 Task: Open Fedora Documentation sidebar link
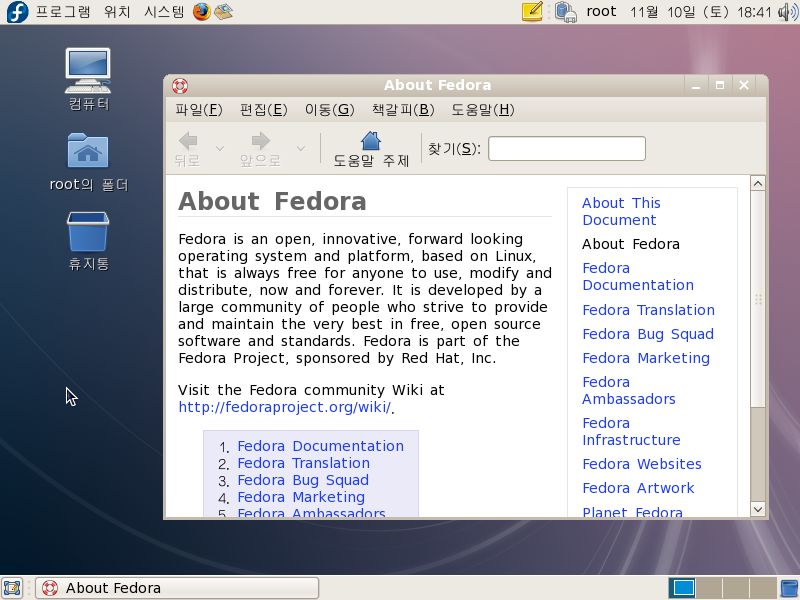click(x=638, y=277)
